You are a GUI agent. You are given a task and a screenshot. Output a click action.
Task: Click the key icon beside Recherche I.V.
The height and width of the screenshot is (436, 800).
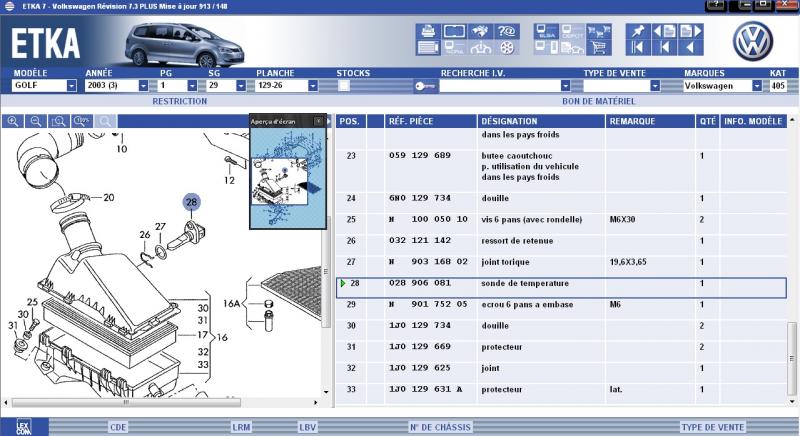(x=425, y=86)
